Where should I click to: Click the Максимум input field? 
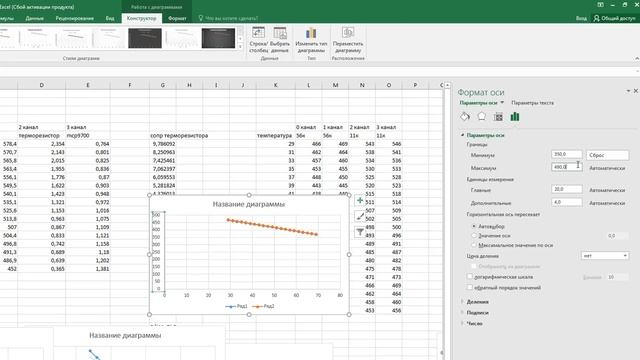click(x=567, y=167)
